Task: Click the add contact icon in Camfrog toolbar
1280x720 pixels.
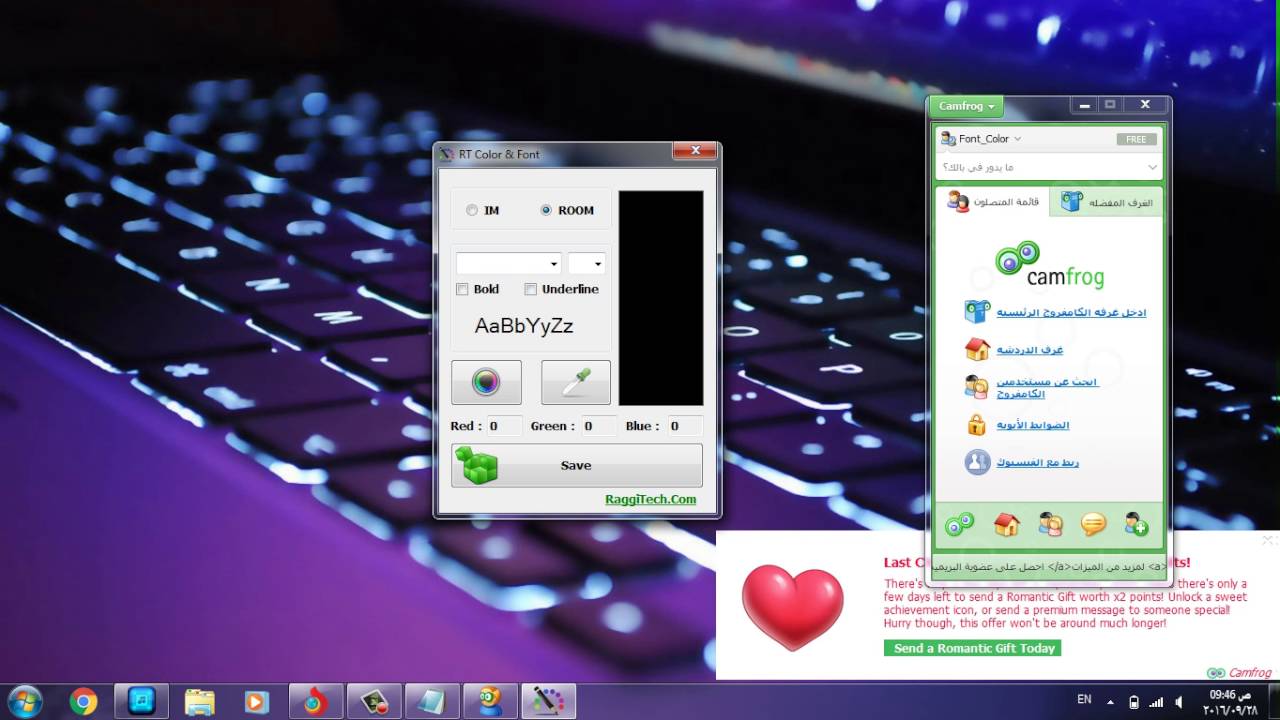Action: 1137,524
